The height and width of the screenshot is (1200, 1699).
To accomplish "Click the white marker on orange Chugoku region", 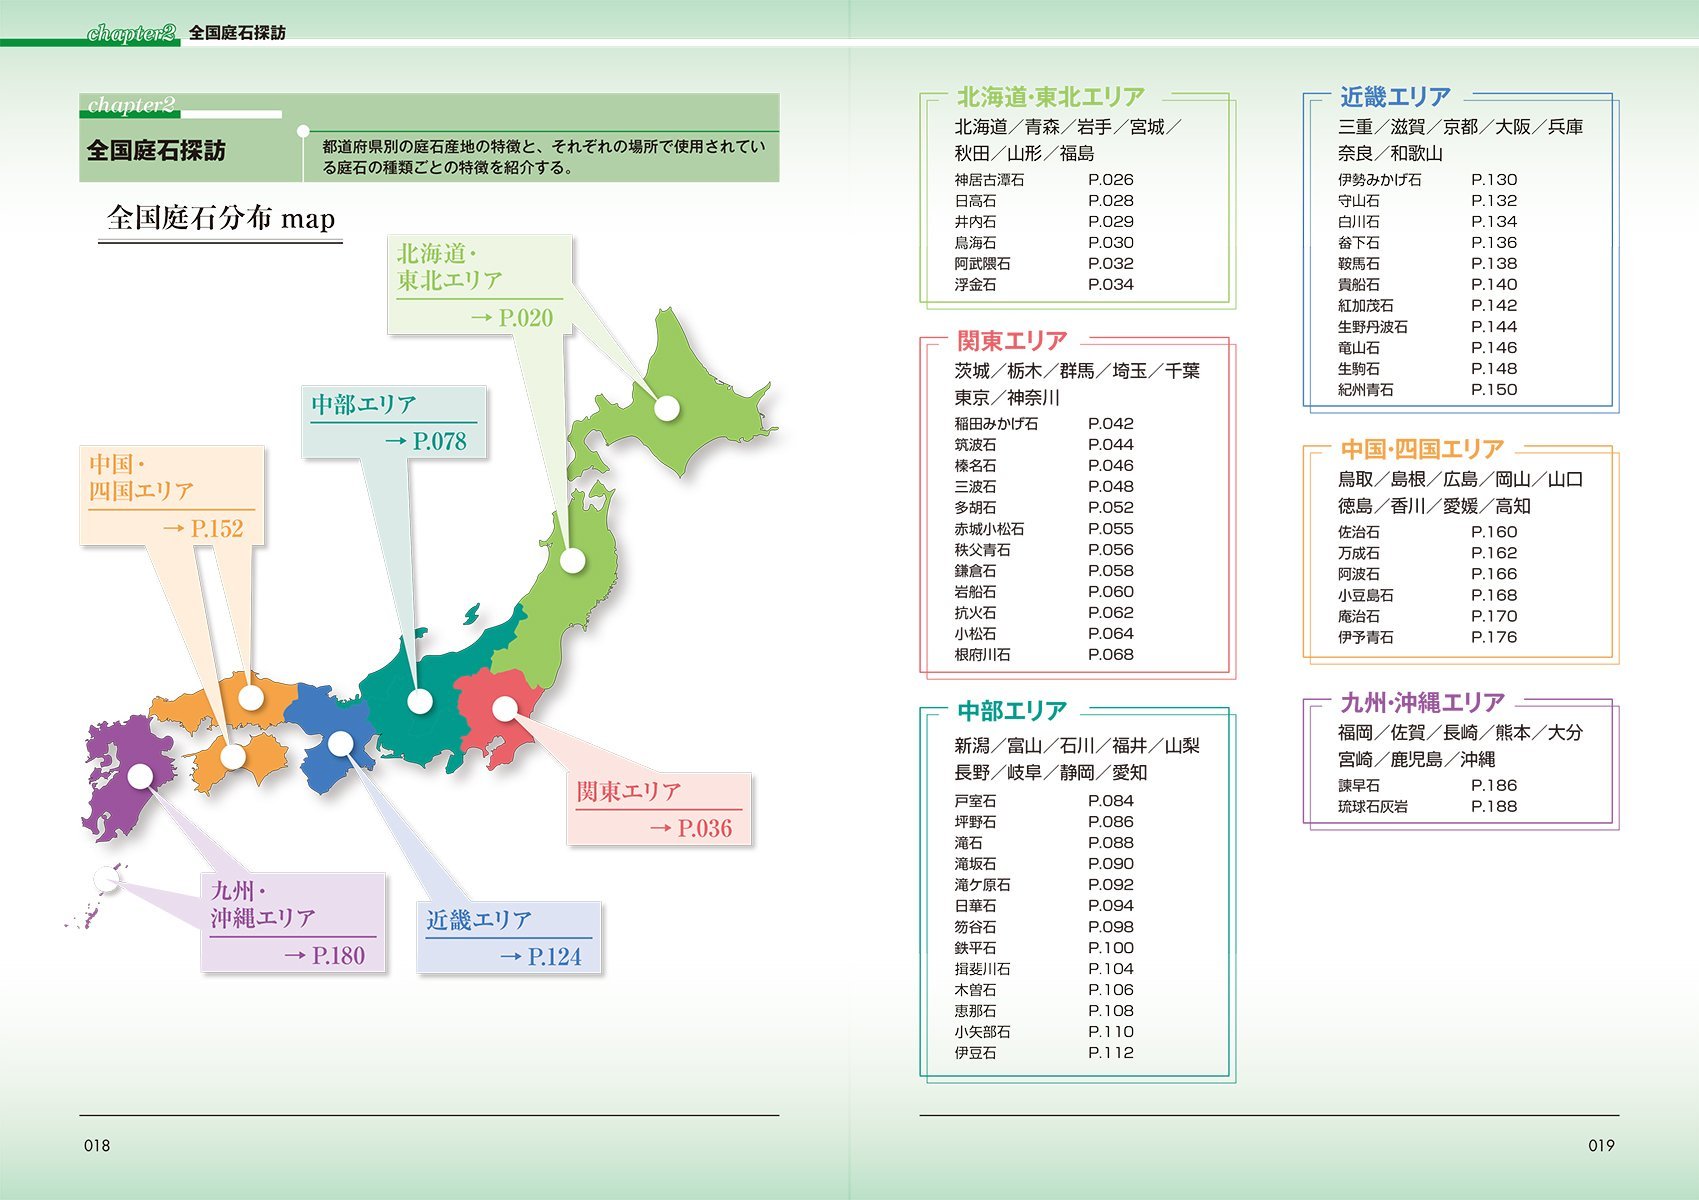I will pyautogui.click(x=250, y=697).
